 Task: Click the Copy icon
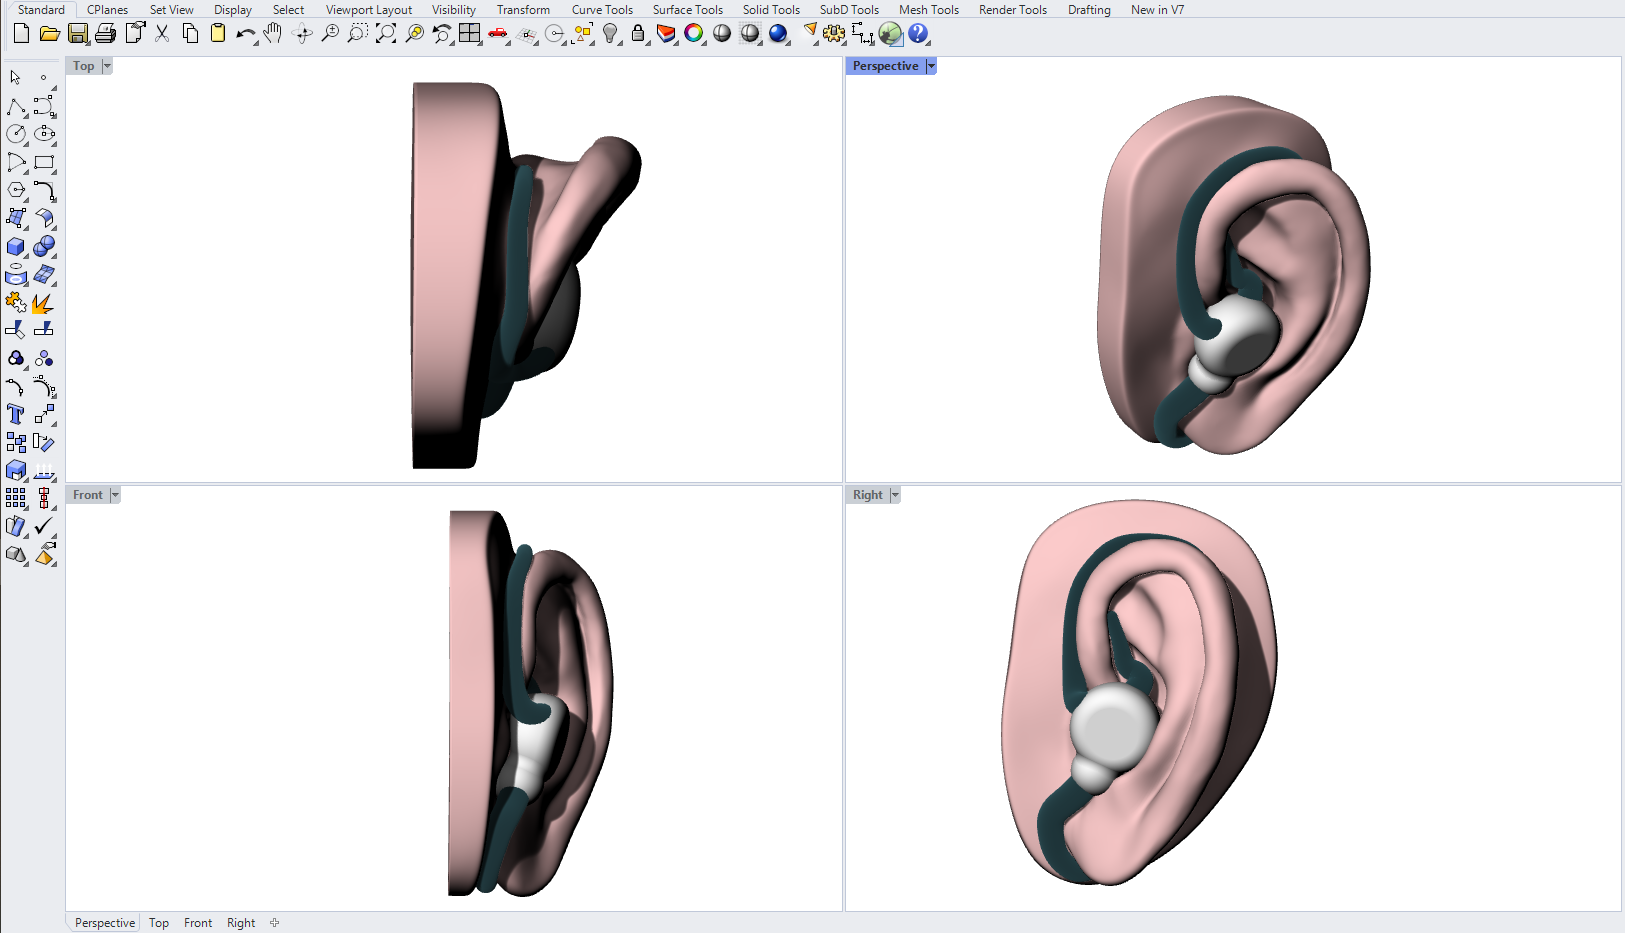[190, 34]
